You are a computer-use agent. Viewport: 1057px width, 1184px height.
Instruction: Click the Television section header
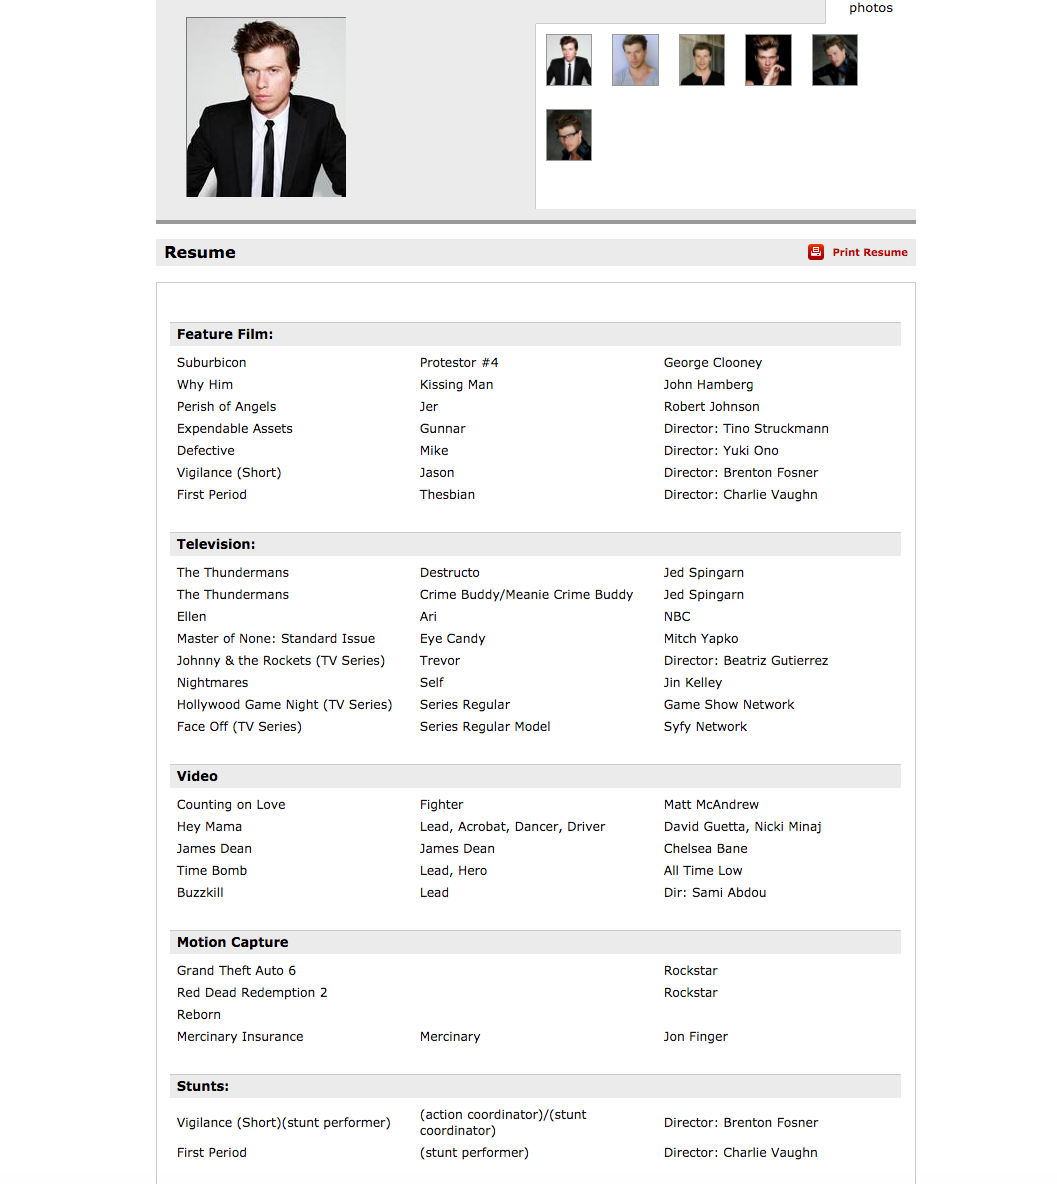pyautogui.click(x=216, y=544)
